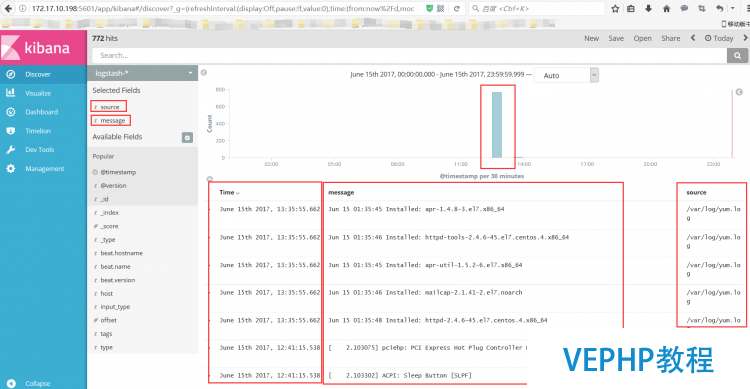Screen dimensions: 750x389
Task: Go to next time period arrow
Action: tap(745, 38)
